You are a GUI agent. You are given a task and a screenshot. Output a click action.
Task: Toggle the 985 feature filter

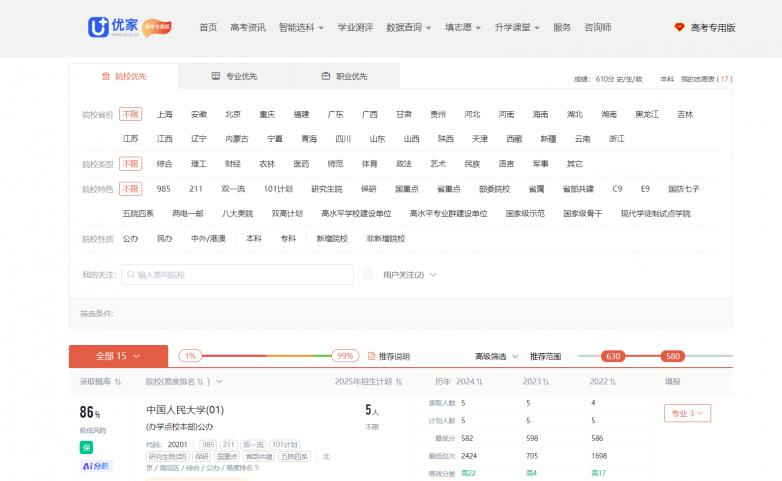[164, 189]
